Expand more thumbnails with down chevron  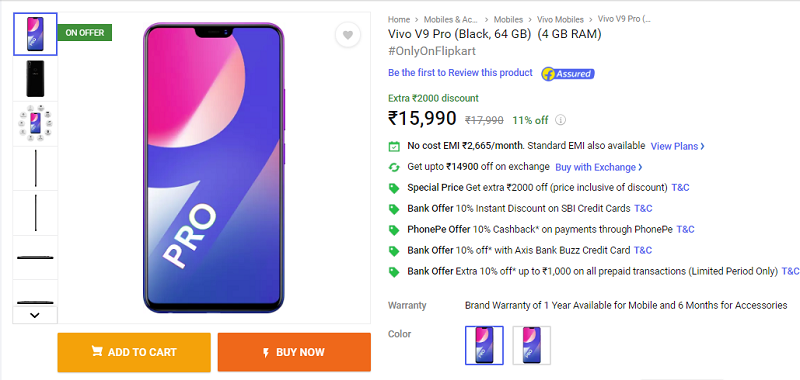35,315
